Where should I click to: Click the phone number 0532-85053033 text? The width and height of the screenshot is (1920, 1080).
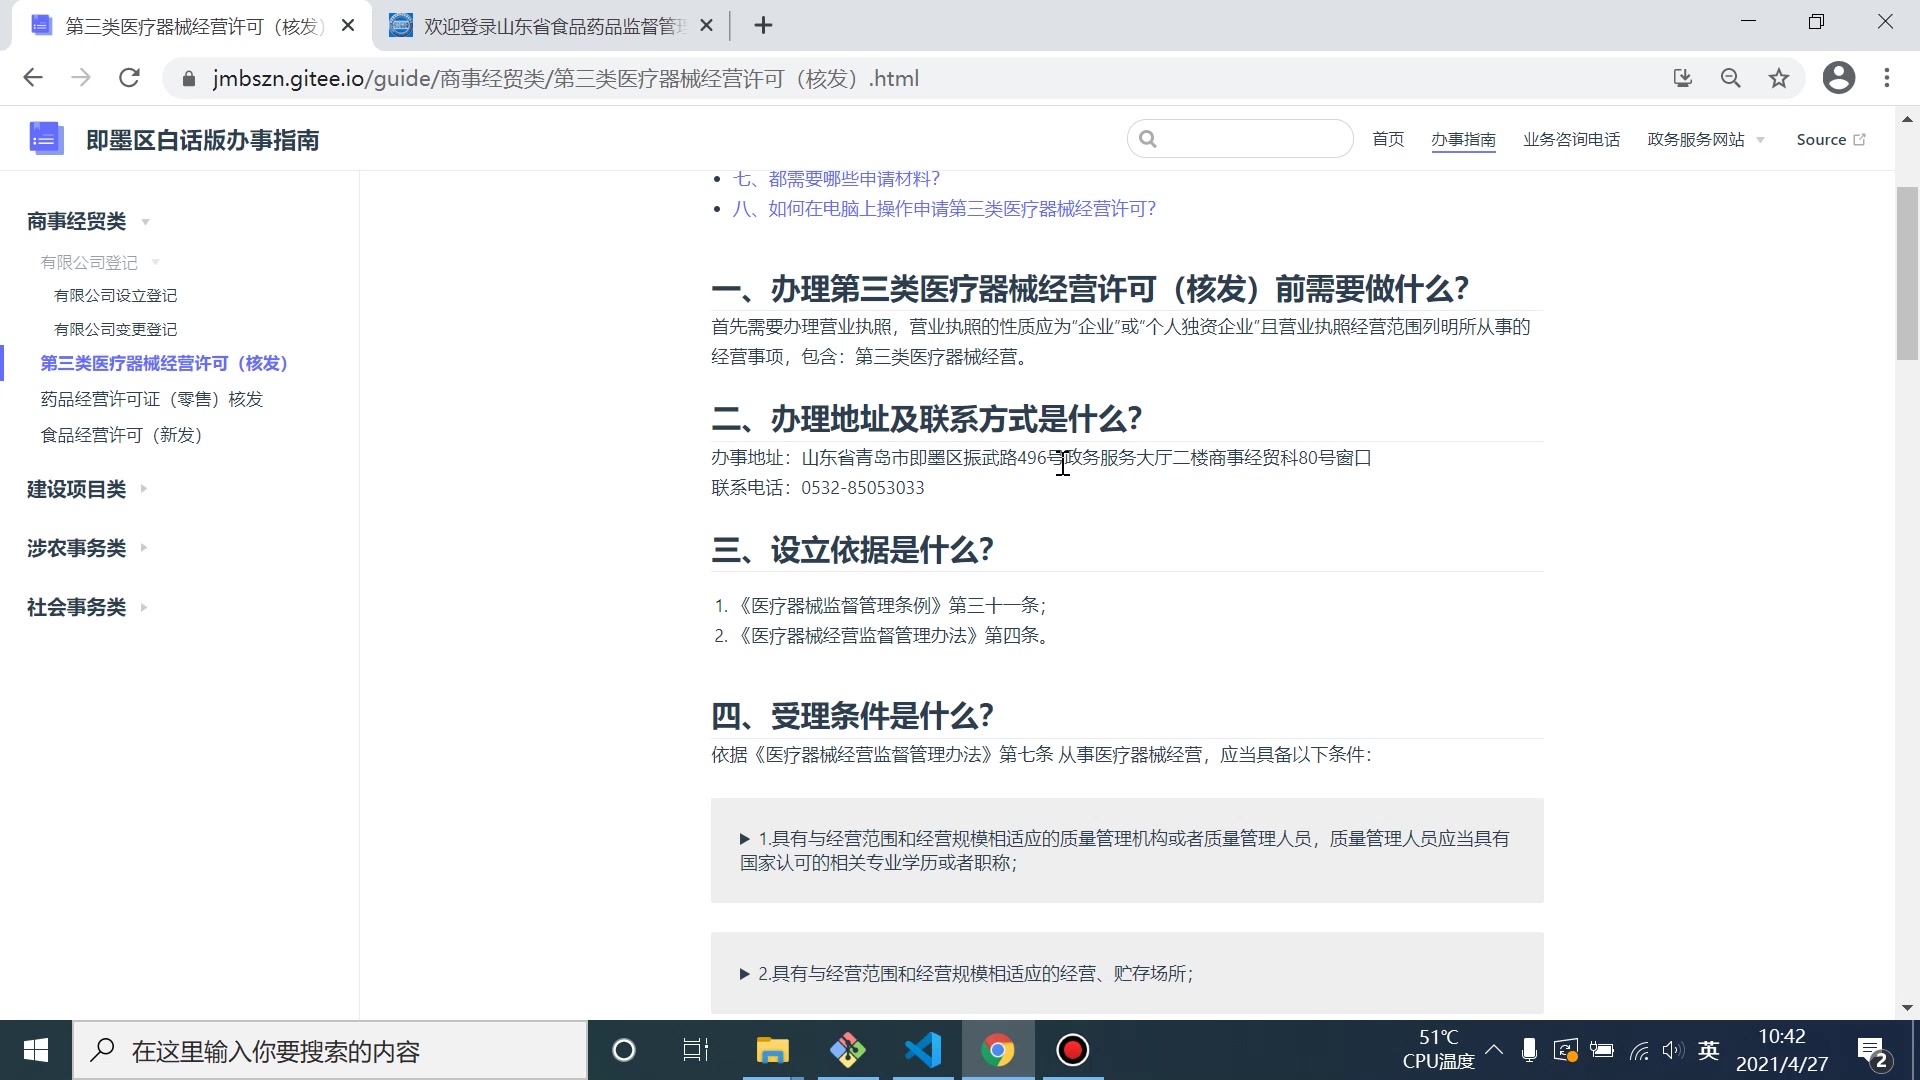pyautogui.click(x=863, y=488)
